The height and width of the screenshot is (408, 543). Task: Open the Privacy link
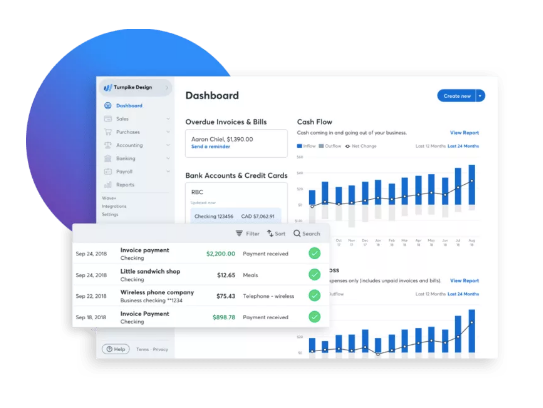click(160, 349)
